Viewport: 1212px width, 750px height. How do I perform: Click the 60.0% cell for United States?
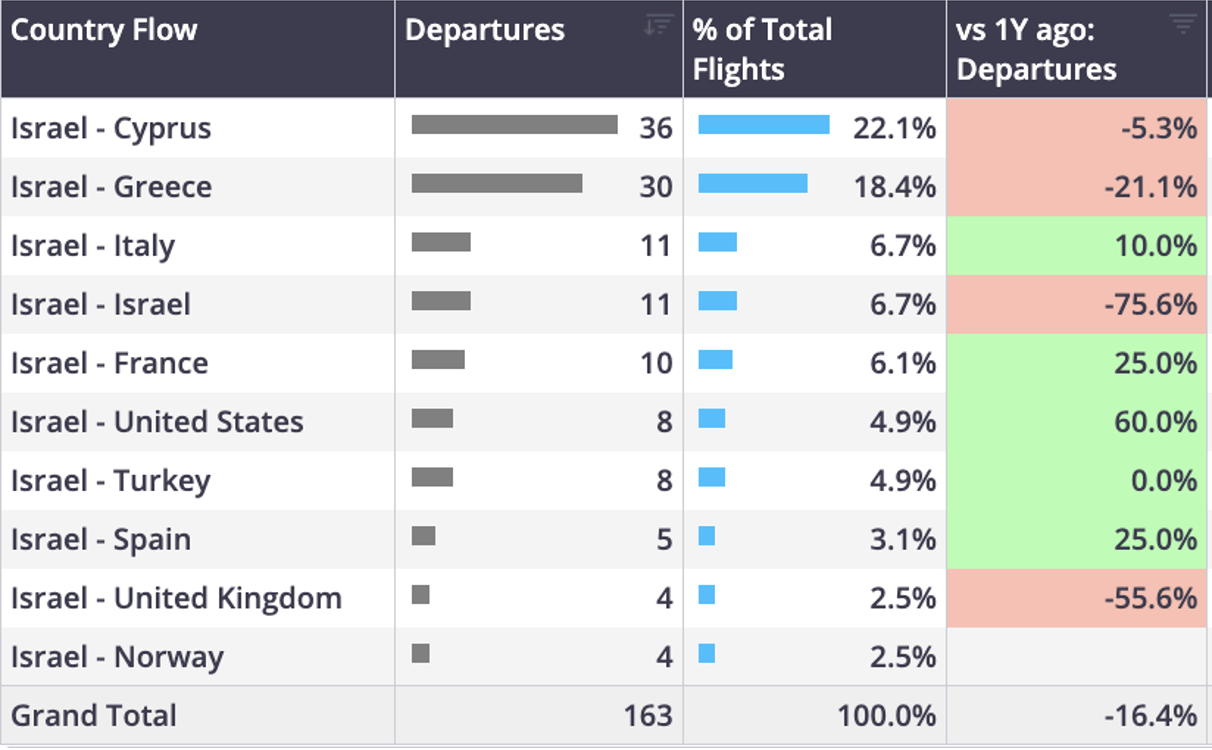1077,422
